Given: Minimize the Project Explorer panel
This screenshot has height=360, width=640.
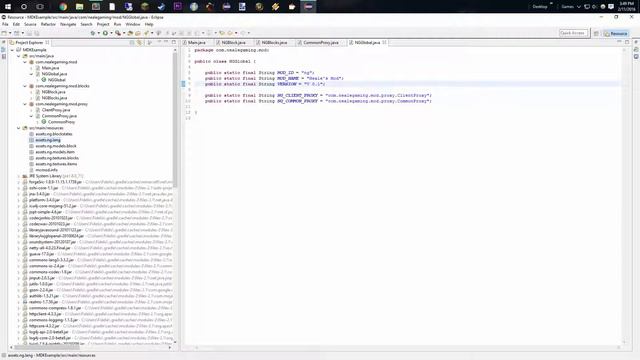Looking at the screenshot, I should click(166, 42).
